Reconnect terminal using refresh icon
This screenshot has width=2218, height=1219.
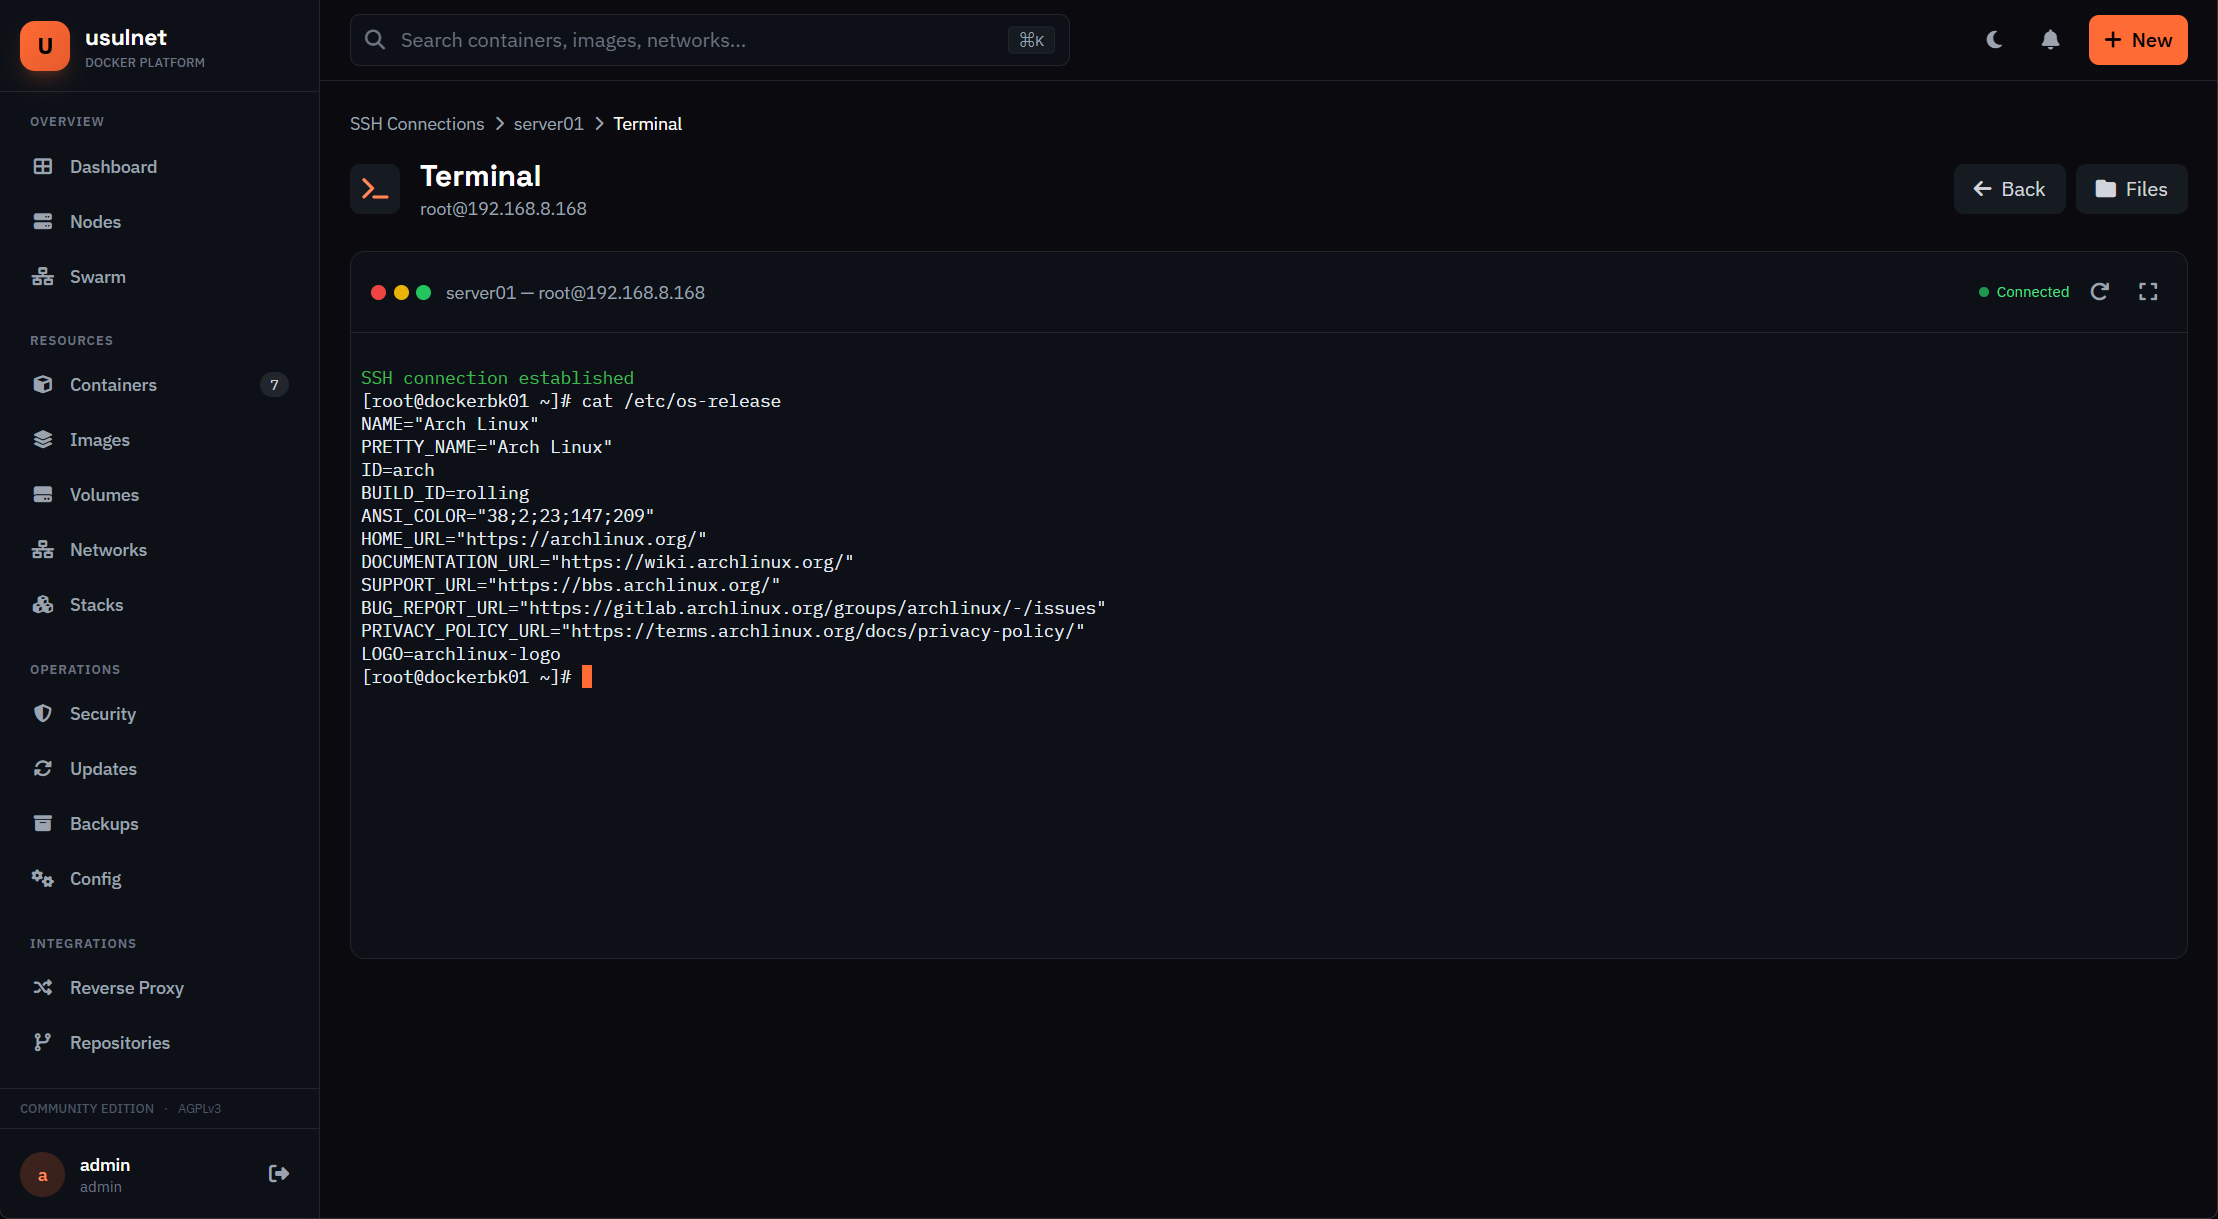[x=2100, y=291]
